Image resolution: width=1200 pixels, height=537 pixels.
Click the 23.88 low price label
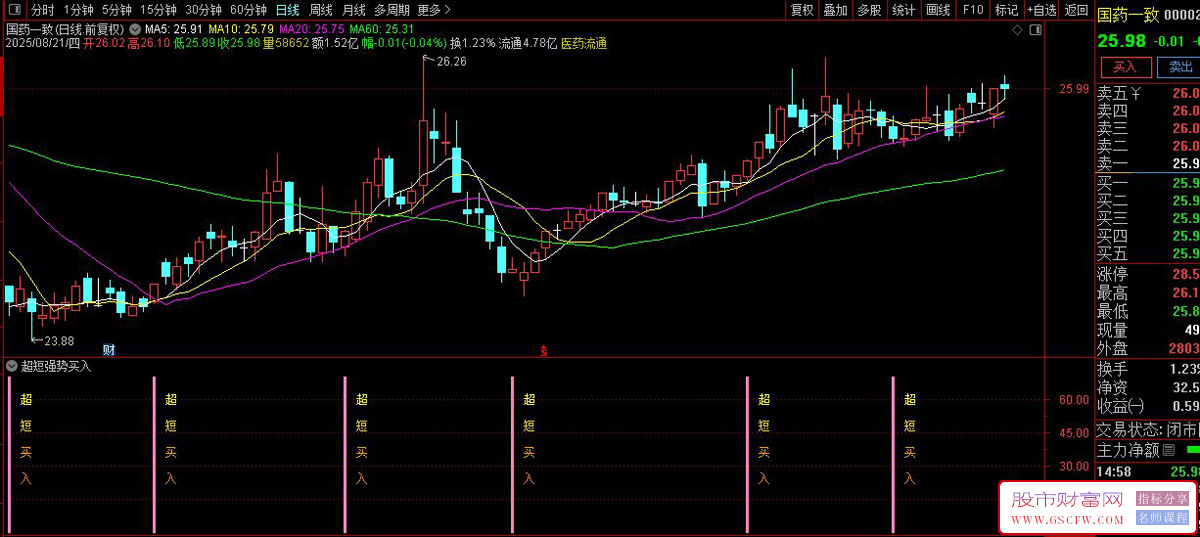[x=58, y=340]
